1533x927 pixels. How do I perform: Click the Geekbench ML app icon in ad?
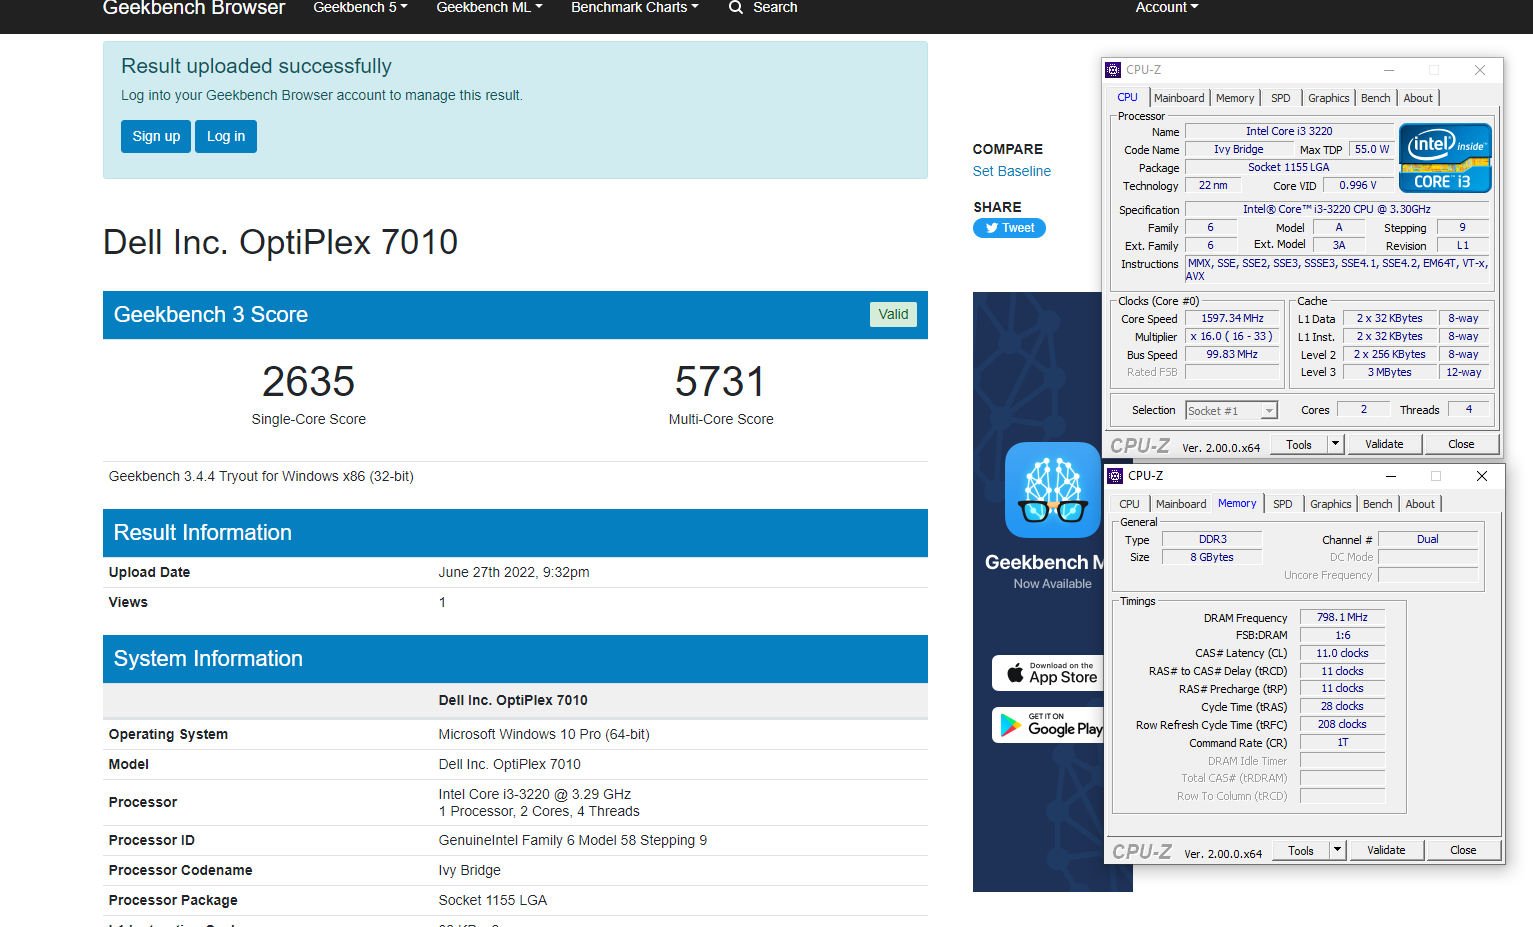pos(1053,490)
